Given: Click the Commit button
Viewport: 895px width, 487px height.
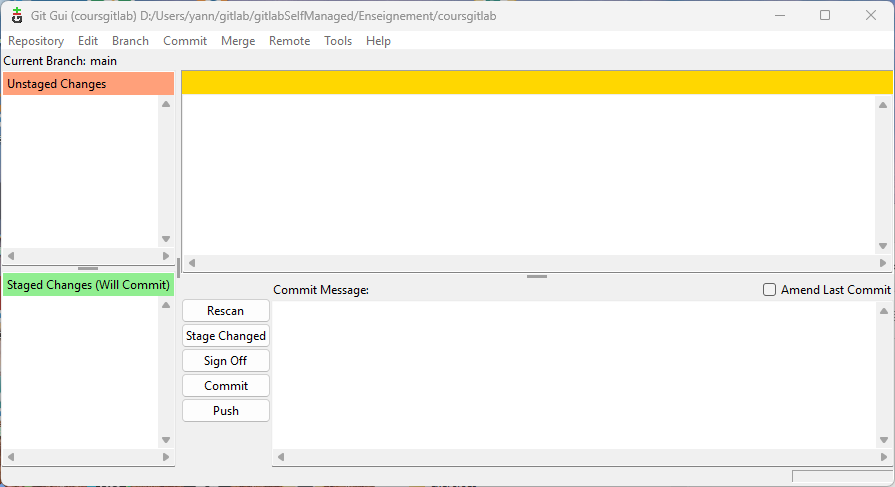Looking at the screenshot, I should (x=225, y=386).
